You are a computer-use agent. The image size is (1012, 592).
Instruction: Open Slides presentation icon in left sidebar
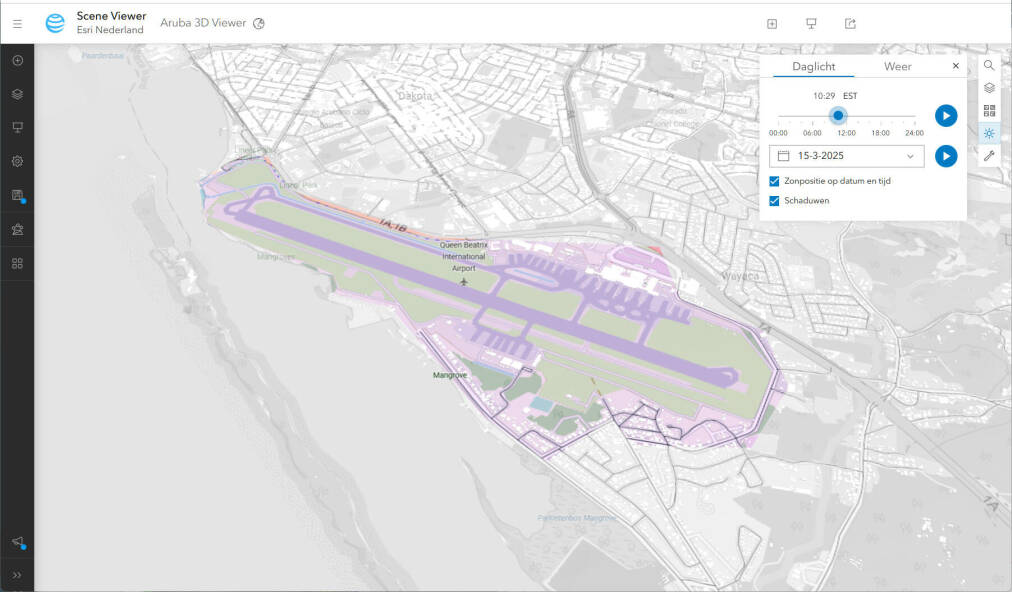coord(17,127)
